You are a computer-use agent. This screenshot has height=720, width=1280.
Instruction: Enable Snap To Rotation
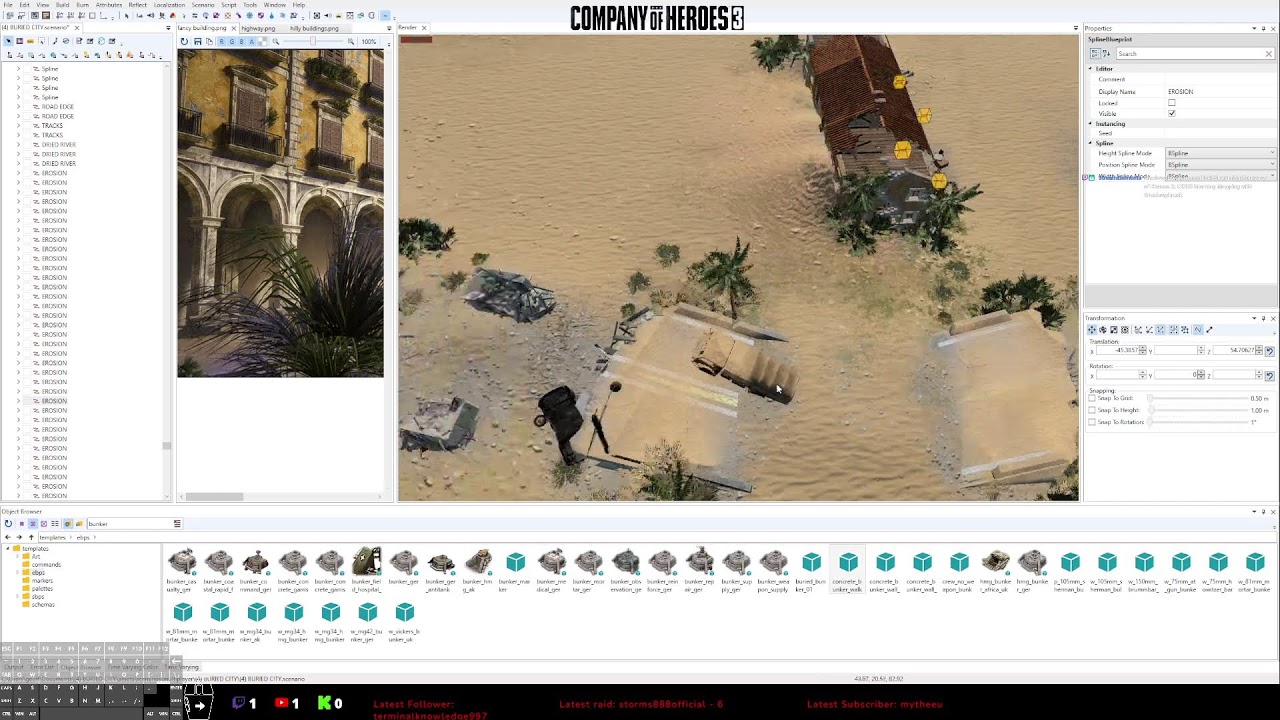(1092, 422)
